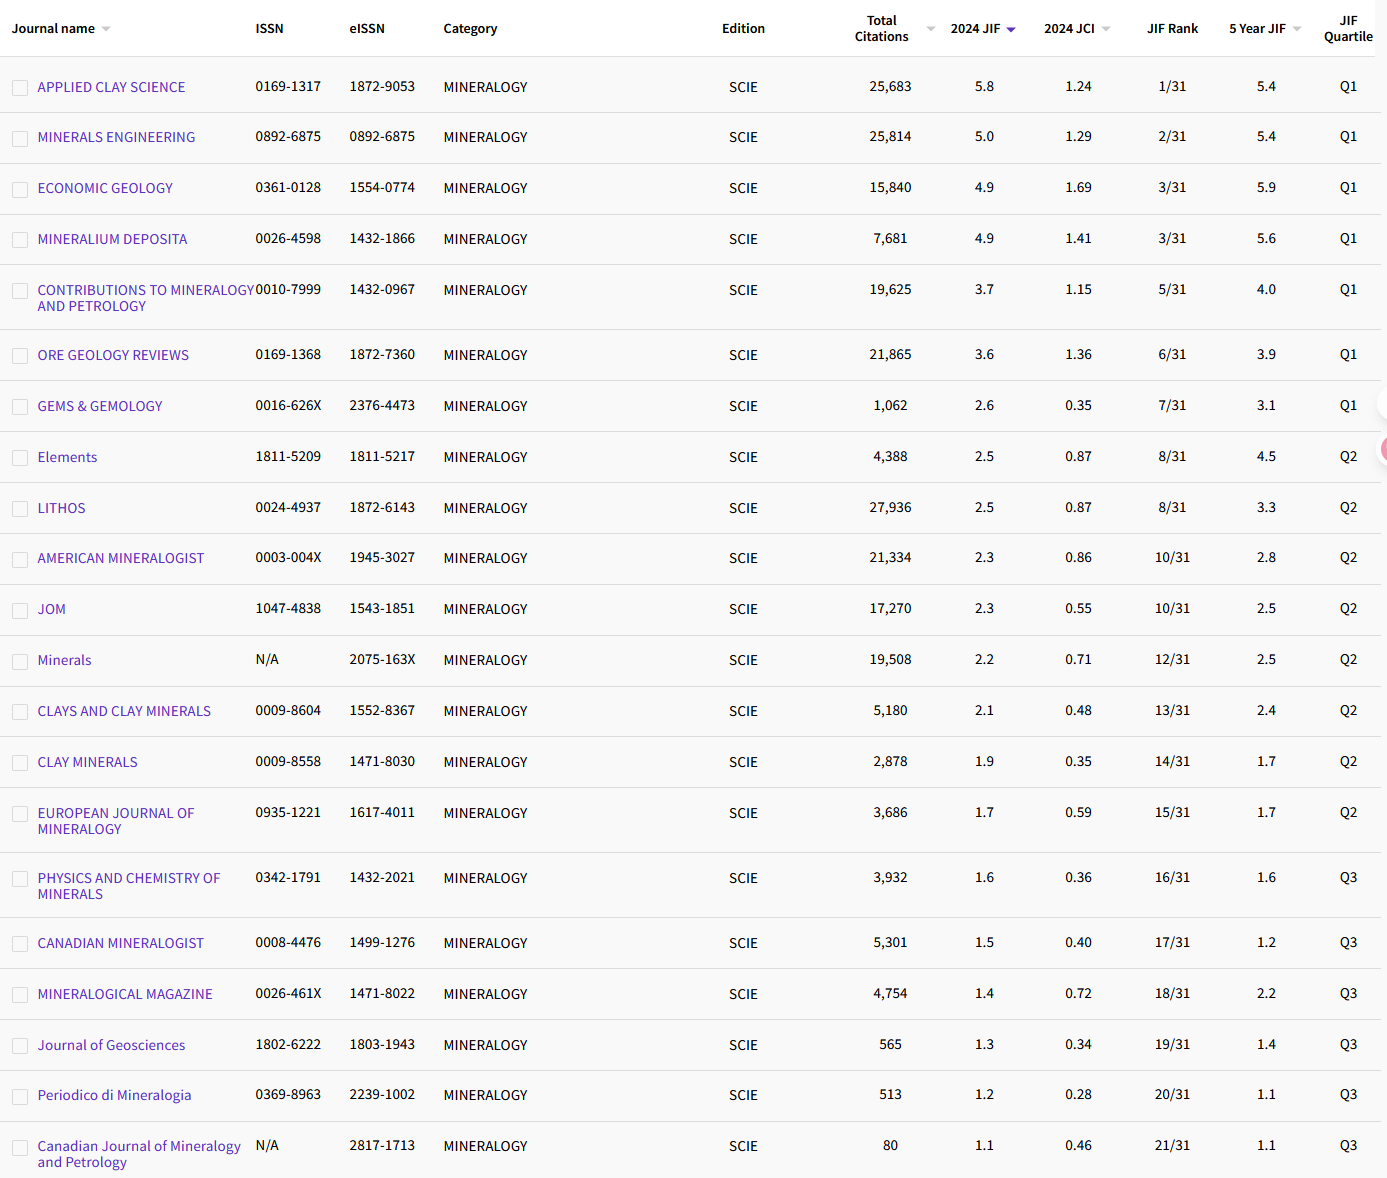
Task: Check the AMERICAN MINERALOGIST checkbox
Action: click(x=20, y=559)
